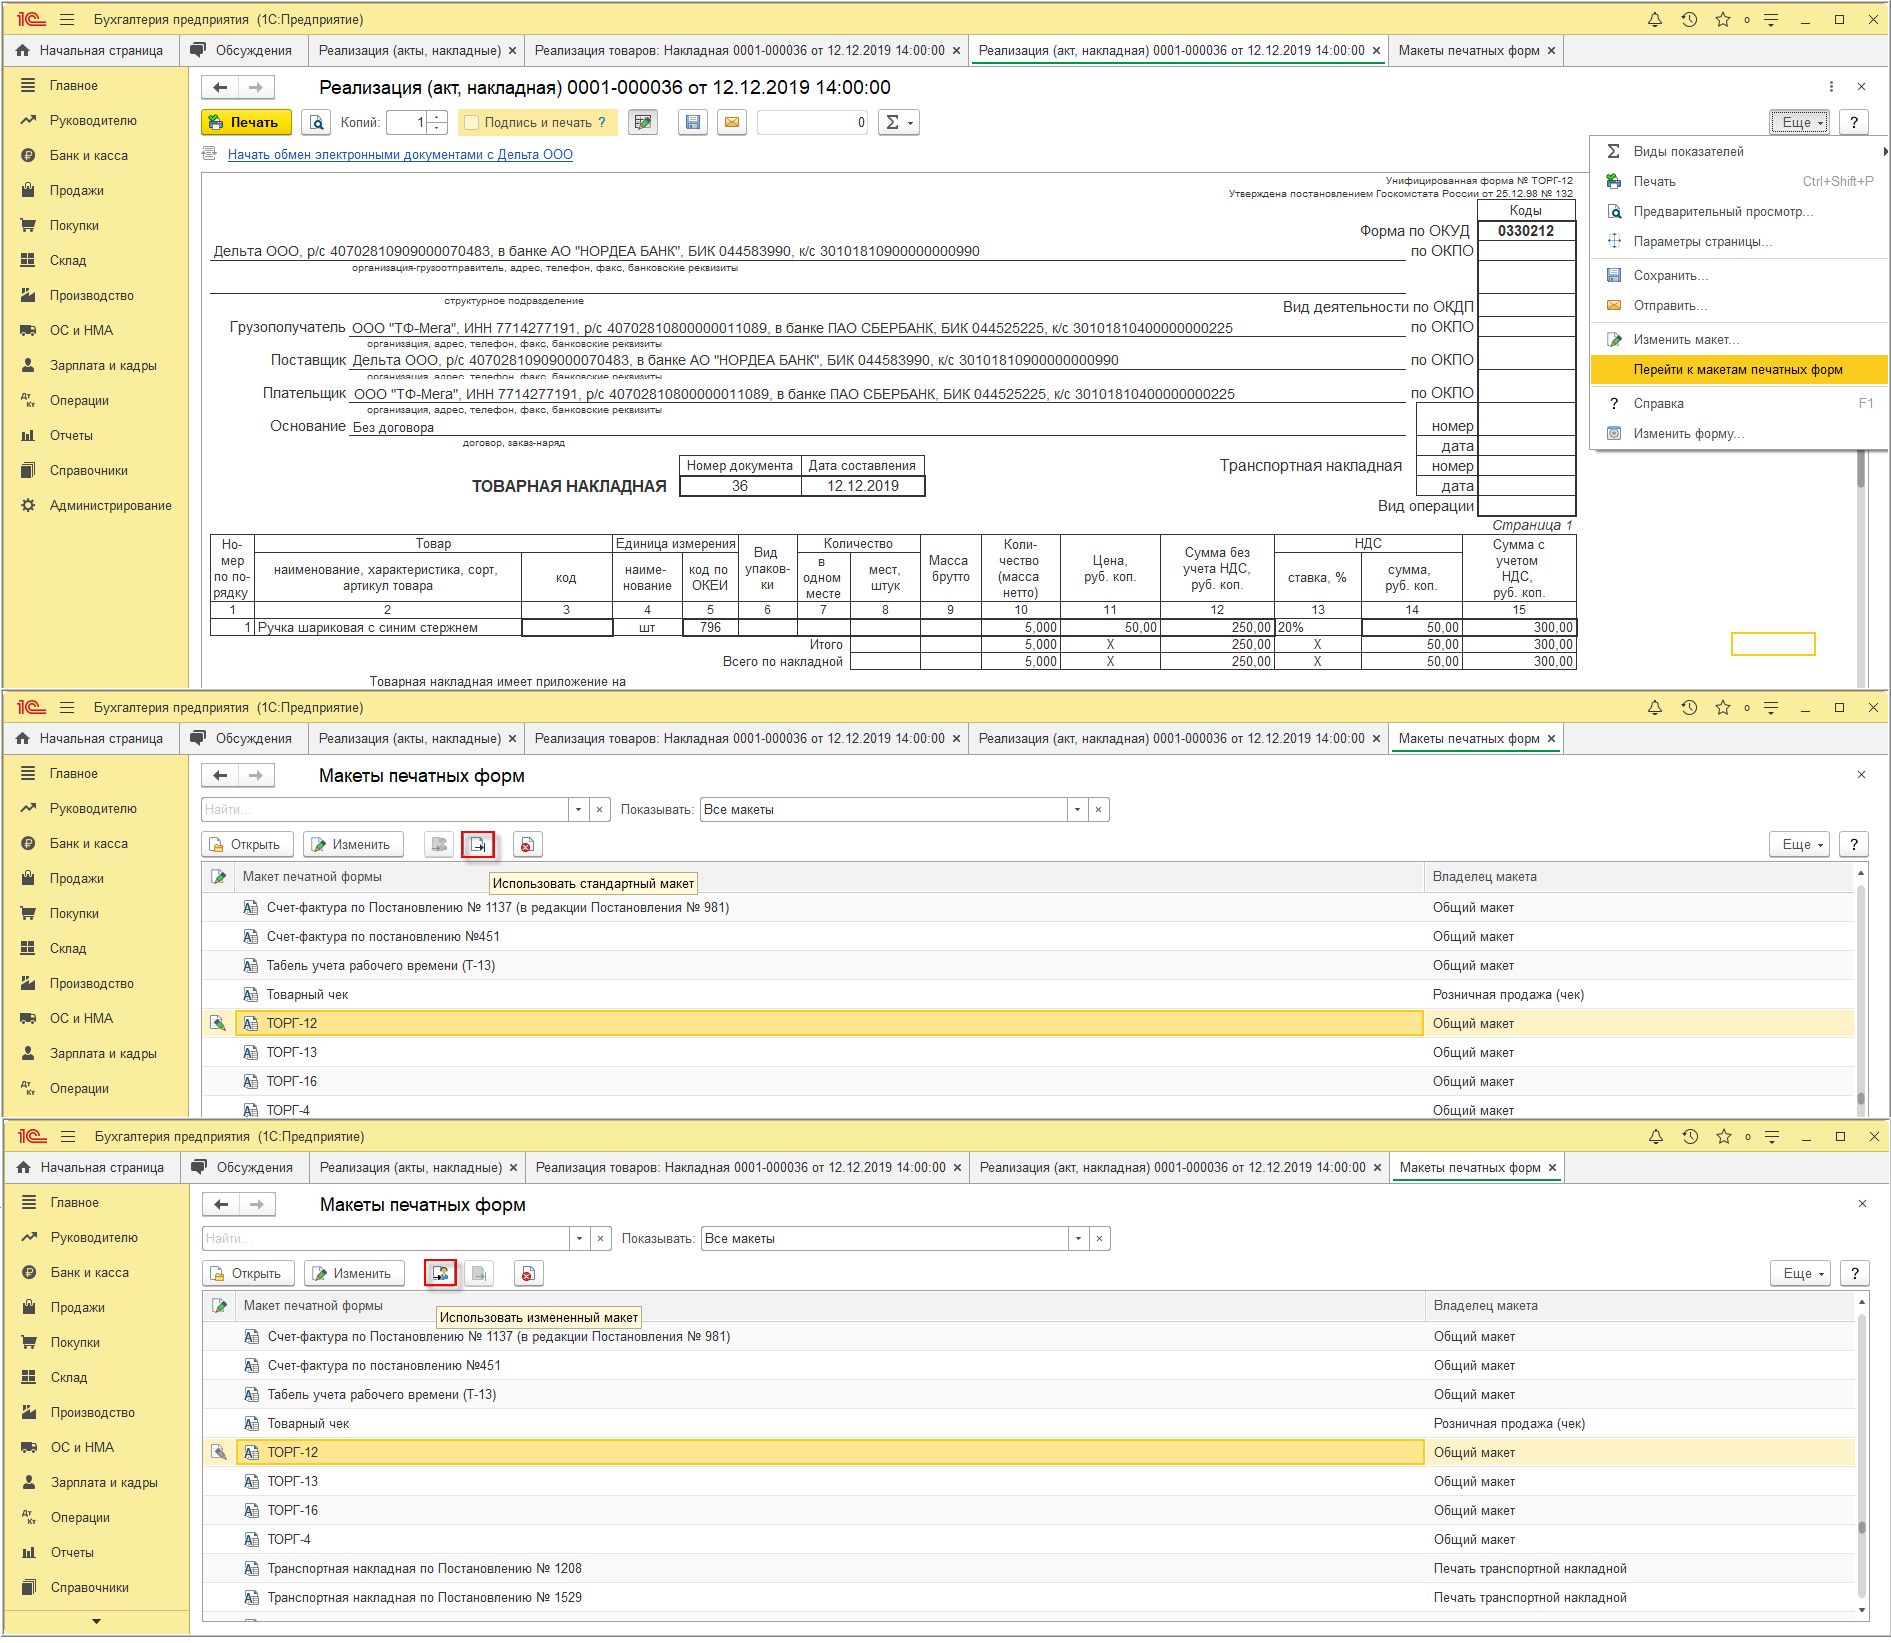Image resolution: width=1891 pixels, height=1643 pixels.
Task: Open Главное section in top window sidebar
Action: pos(96,85)
